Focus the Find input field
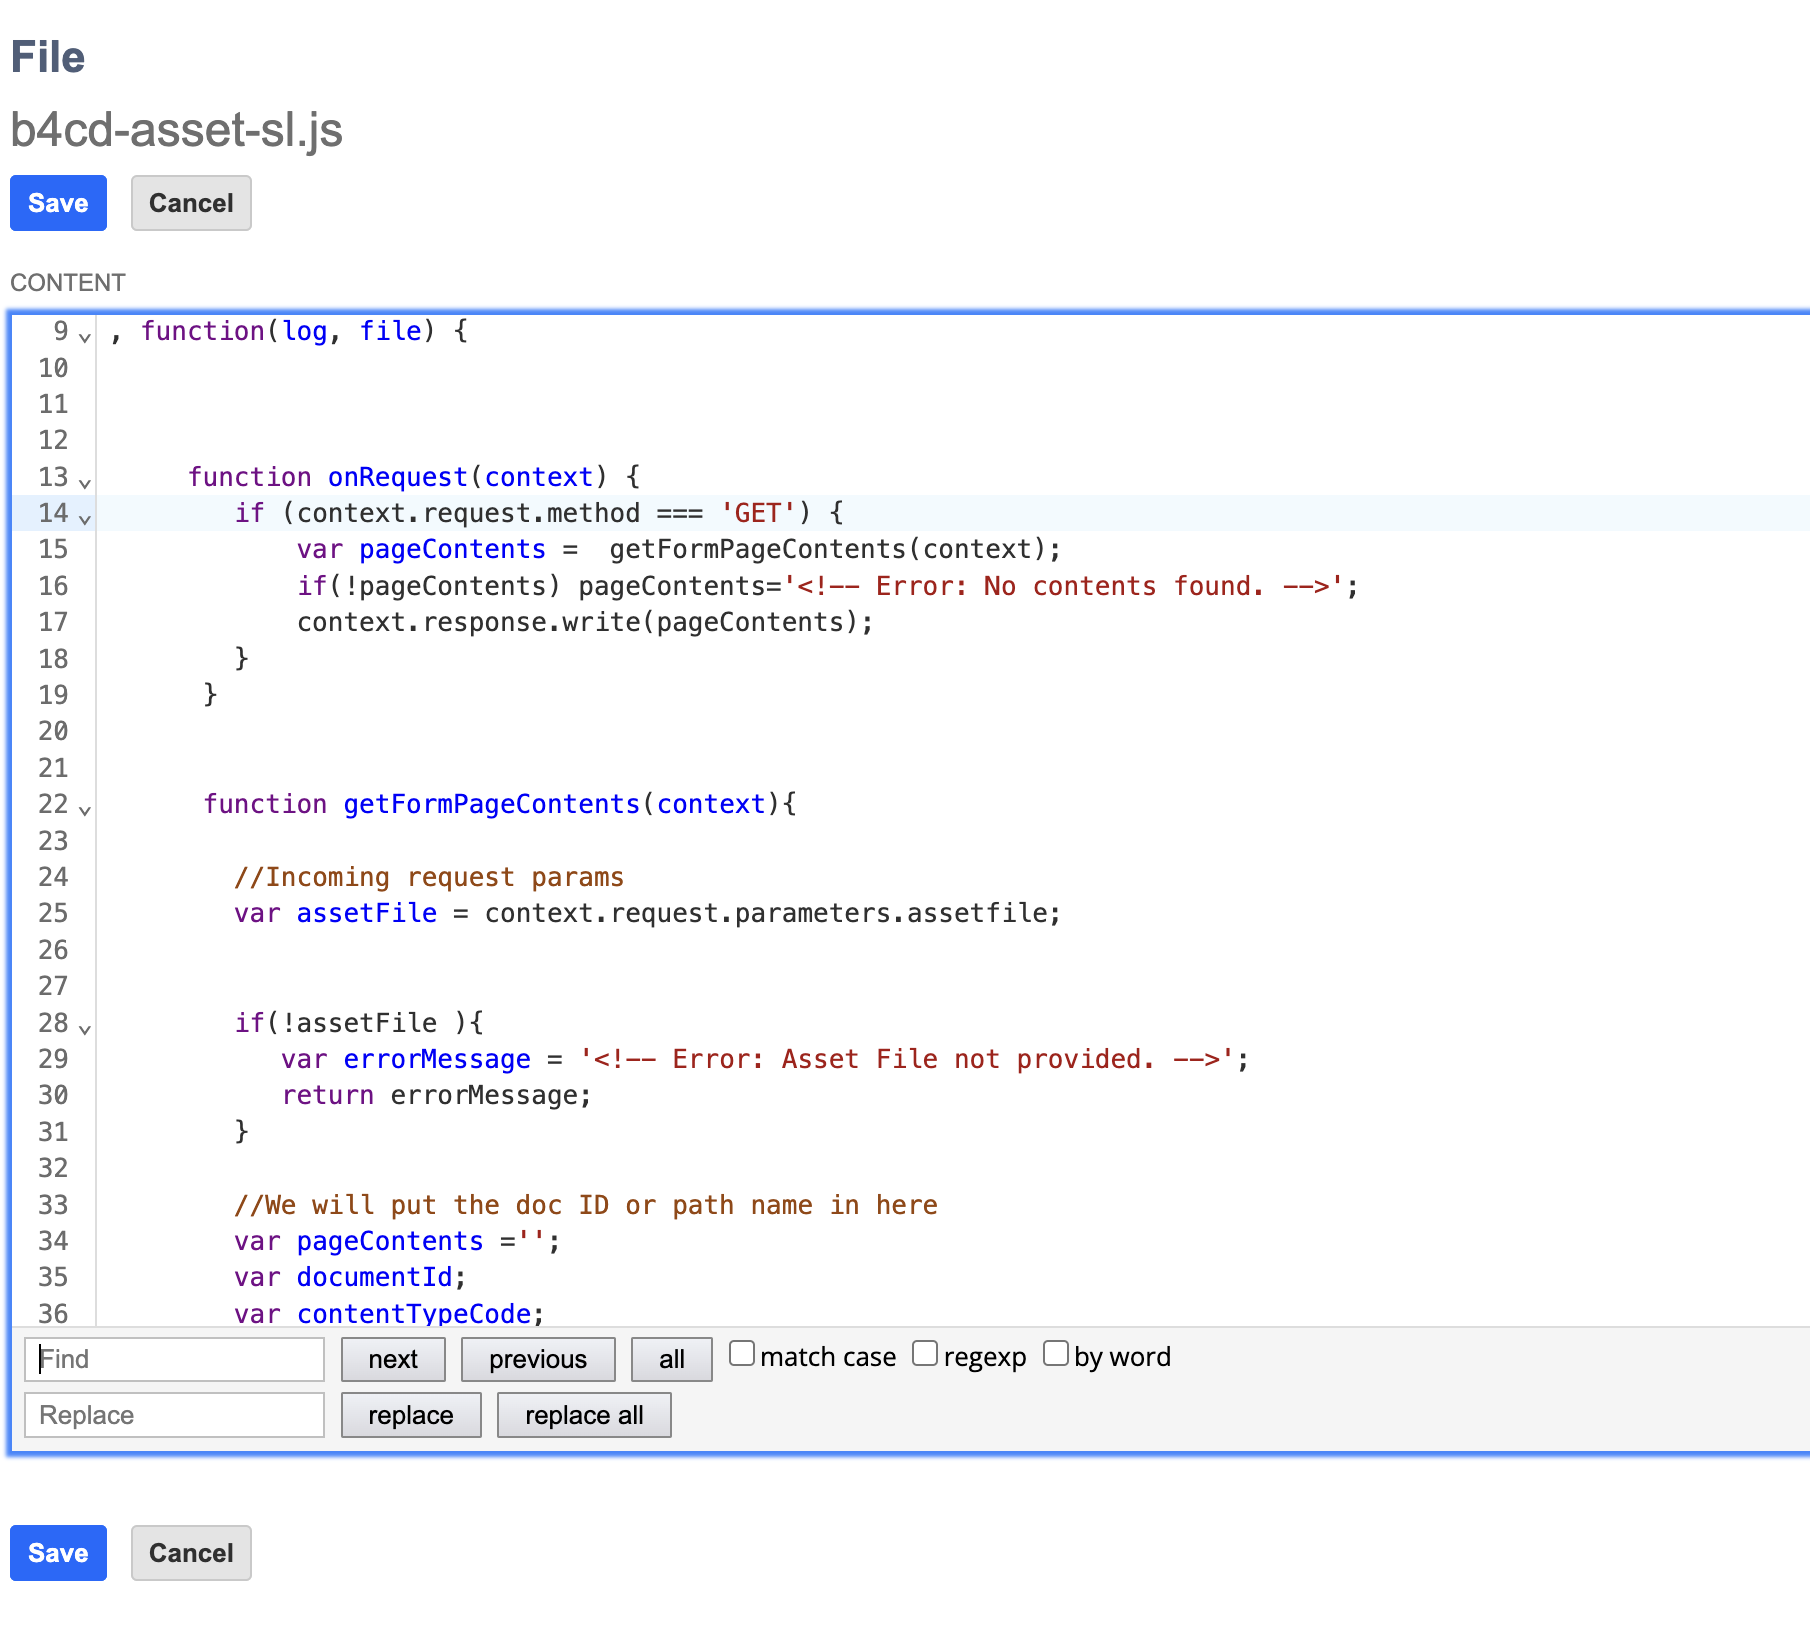This screenshot has height=1652, width=1810. [x=175, y=1359]
